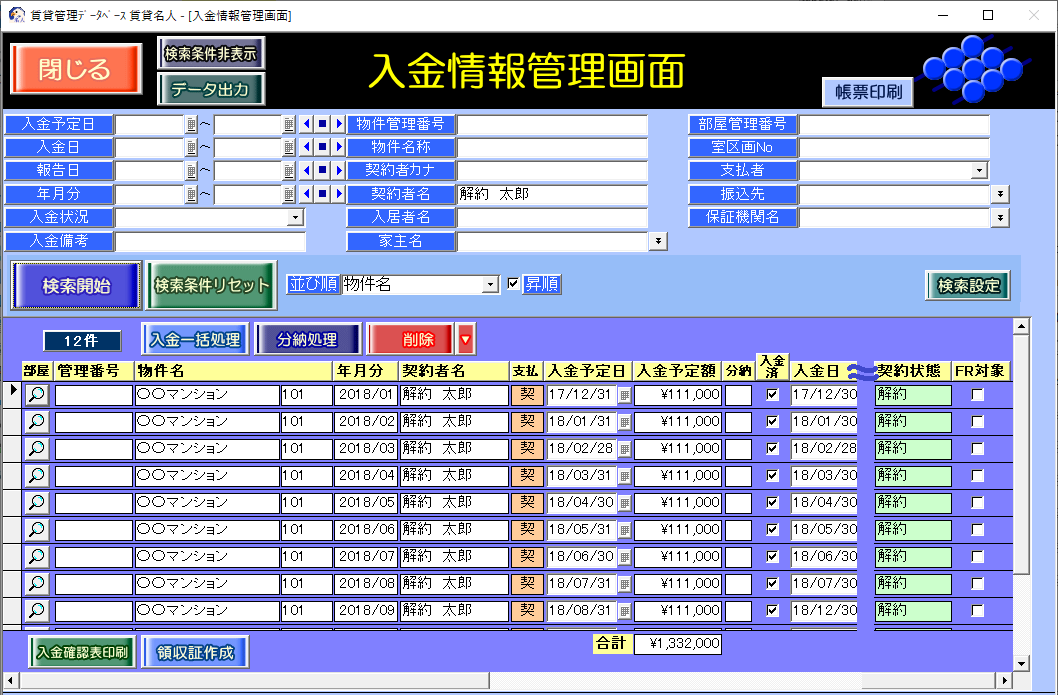Expand the 支払者 dropdown list

pyautogui.click(x=979, y=171)
